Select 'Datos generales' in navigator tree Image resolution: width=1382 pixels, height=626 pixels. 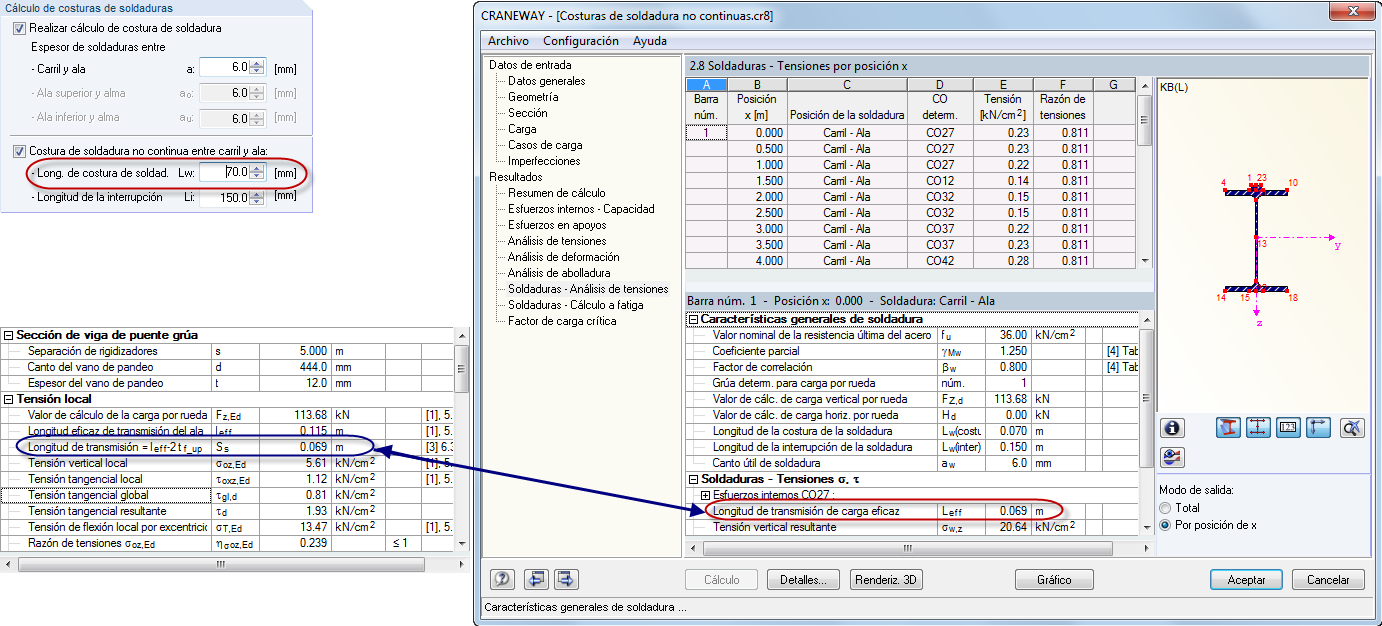[547, 81]
